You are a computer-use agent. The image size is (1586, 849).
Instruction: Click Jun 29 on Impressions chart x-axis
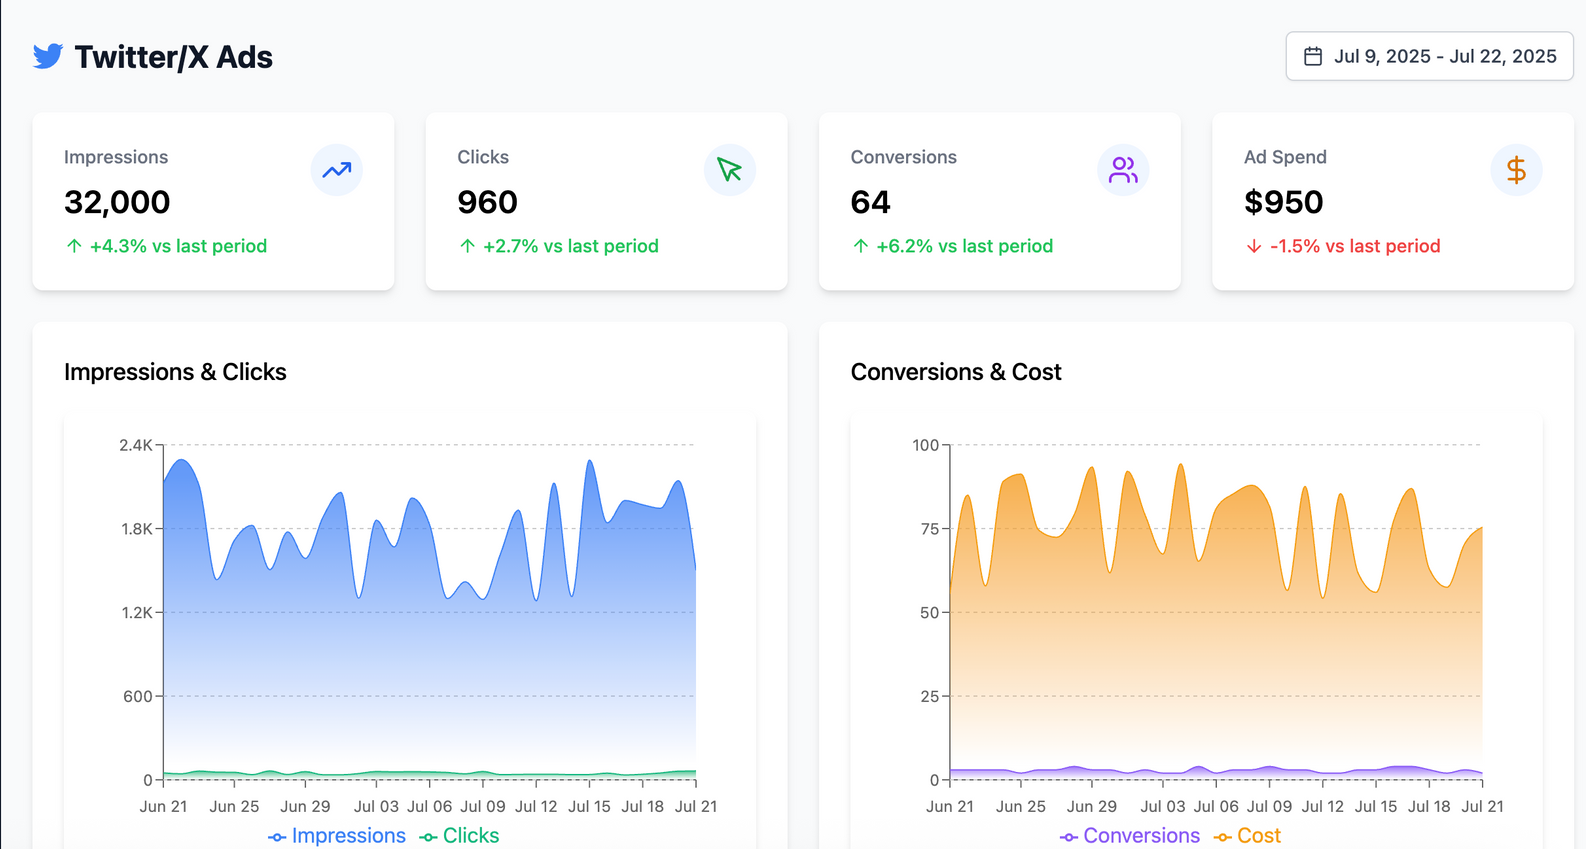(x=305, y=806)
